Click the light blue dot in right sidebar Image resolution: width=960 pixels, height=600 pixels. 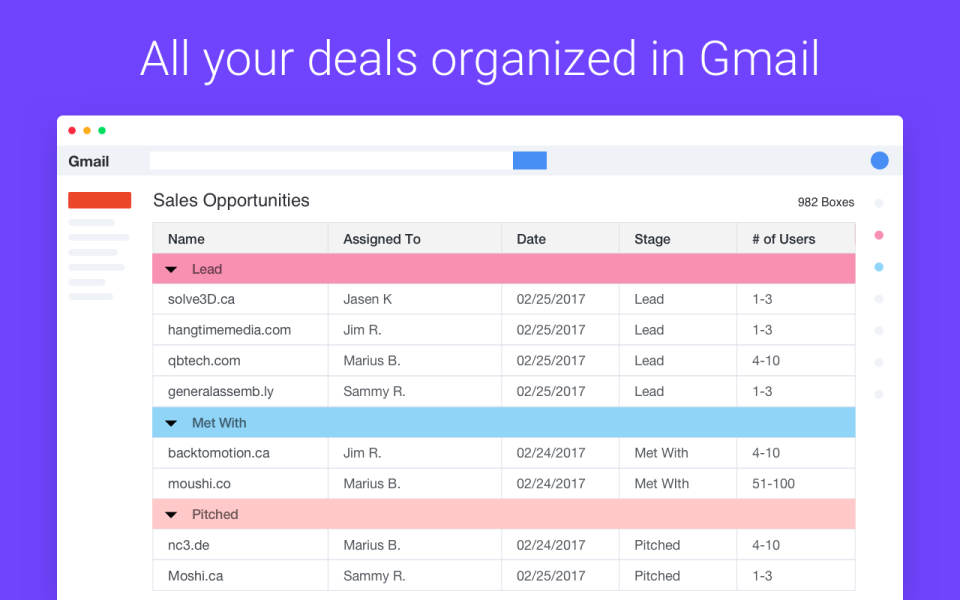point(879,267)
